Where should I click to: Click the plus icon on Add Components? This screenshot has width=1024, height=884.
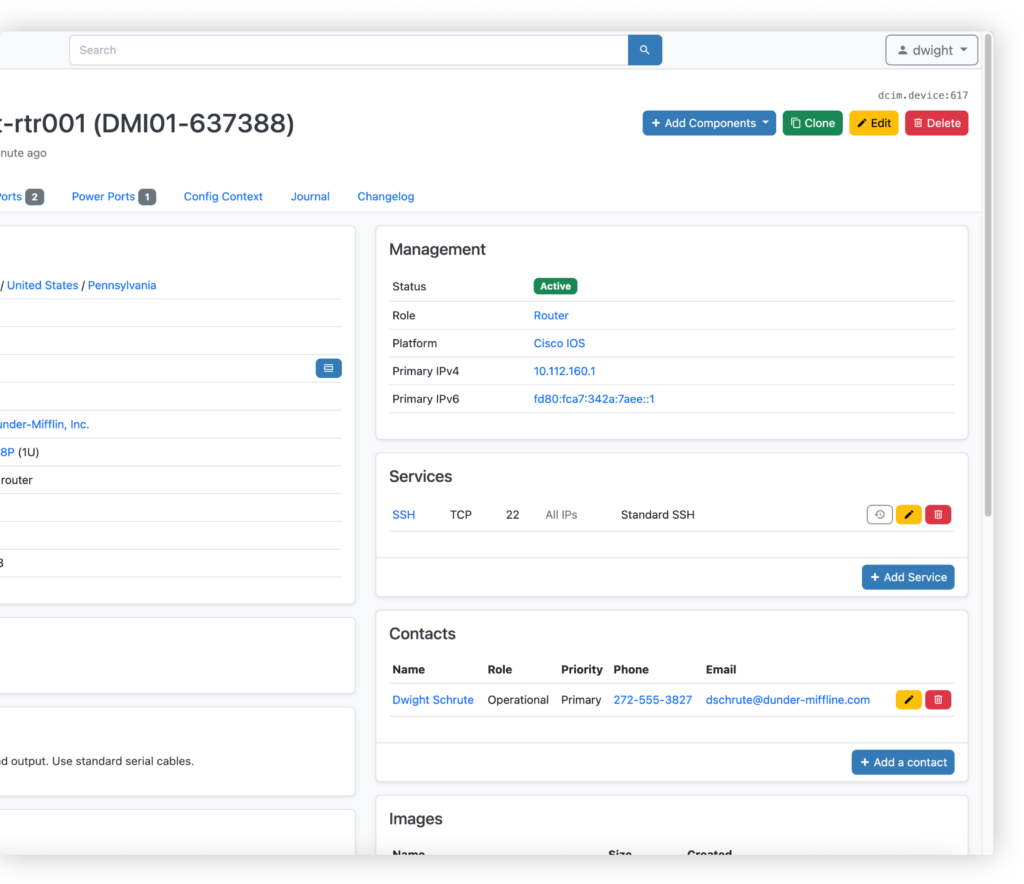[657, 123]
